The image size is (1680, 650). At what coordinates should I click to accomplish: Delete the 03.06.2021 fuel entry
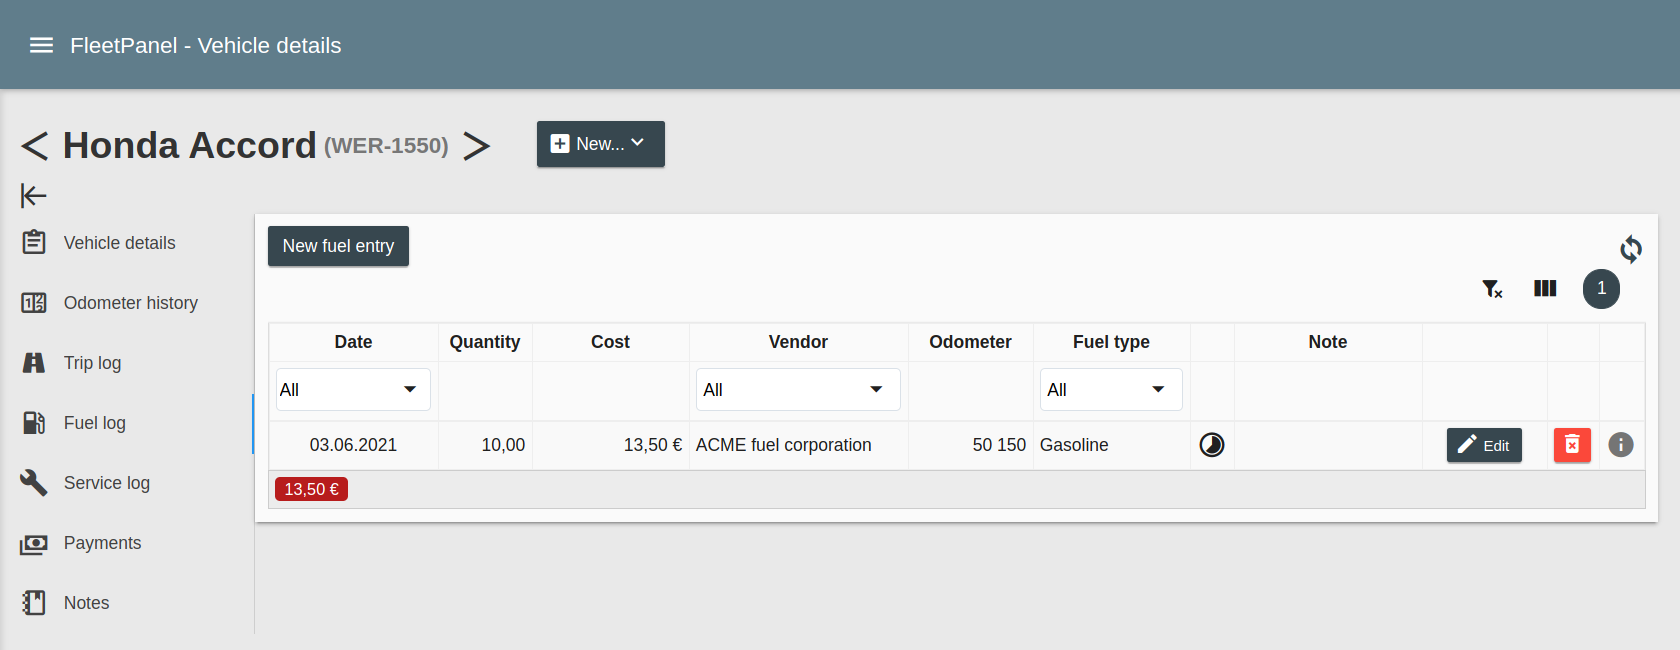click(x=1571, y=445)
